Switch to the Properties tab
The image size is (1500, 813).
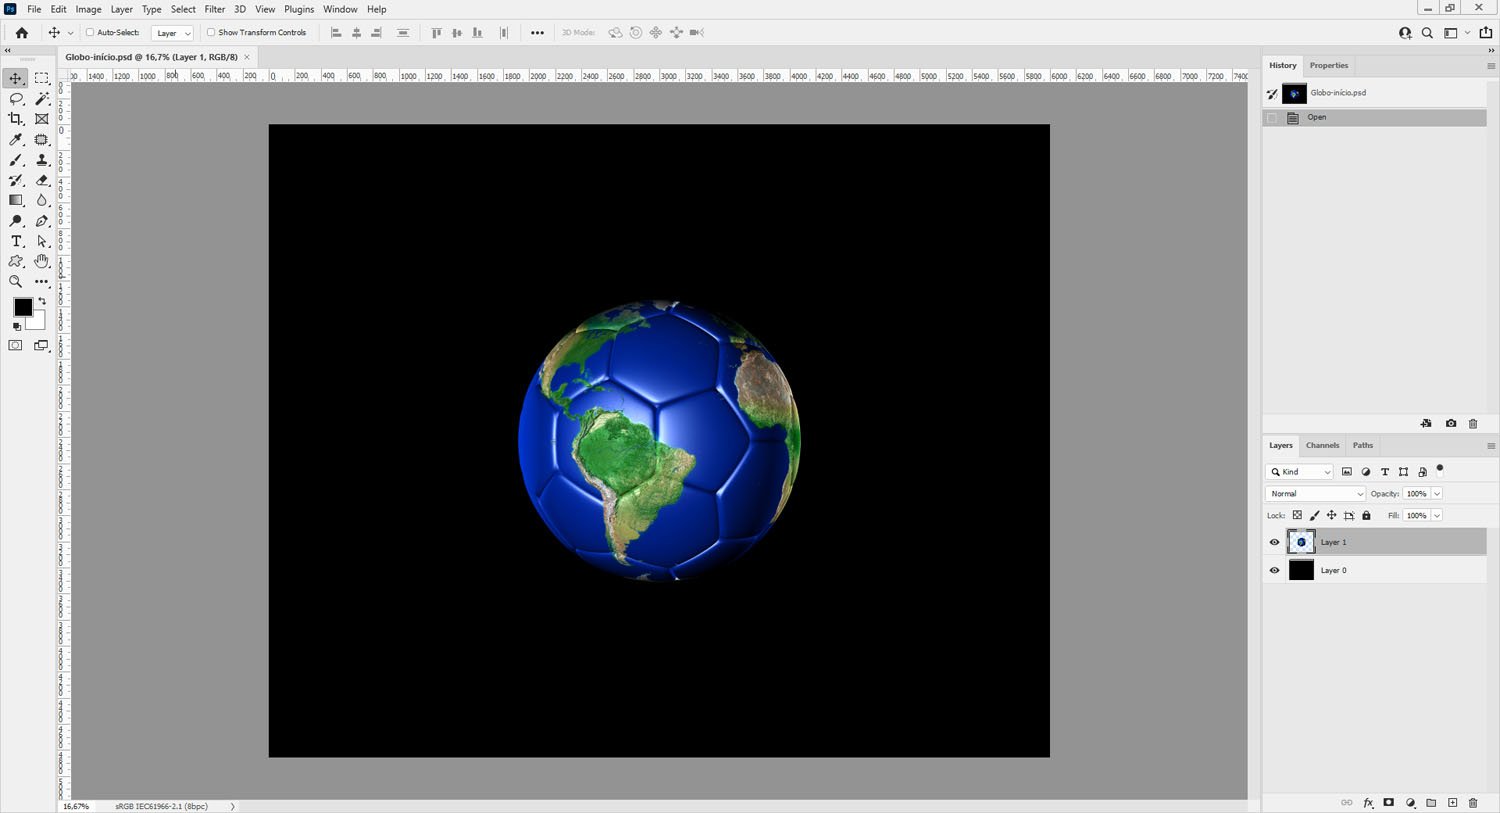[1329, 66]
